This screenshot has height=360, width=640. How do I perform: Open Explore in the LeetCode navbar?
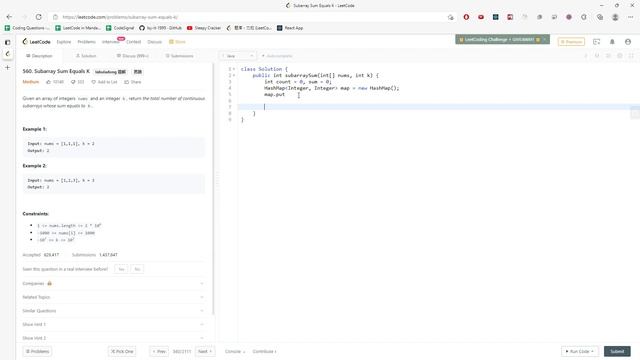[64, 42]
